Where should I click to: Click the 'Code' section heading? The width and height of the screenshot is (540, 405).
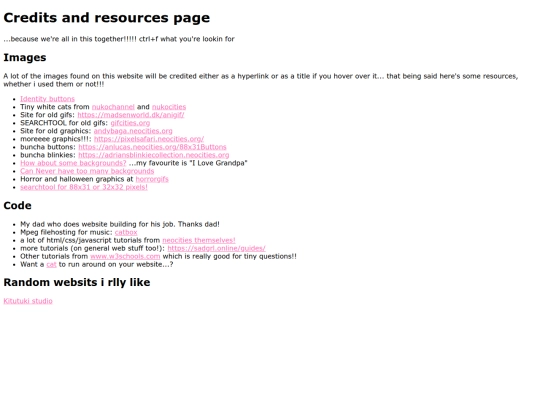coord(18,206)
